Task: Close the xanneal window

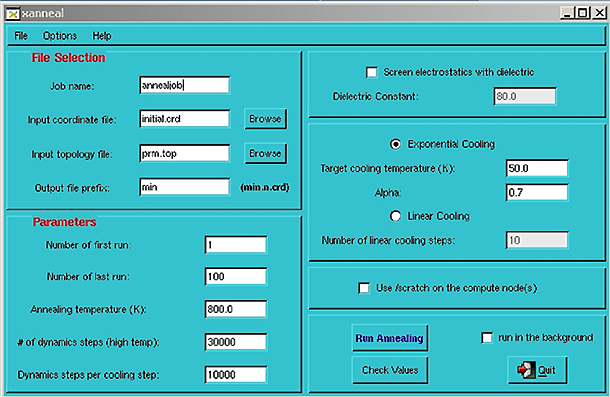Action: coord(599,13)
